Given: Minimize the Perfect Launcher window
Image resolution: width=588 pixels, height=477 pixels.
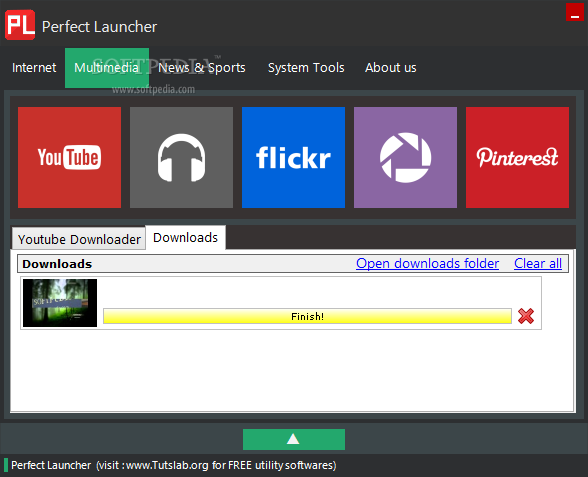Looking at the screenshot, I should tap(574, 12).
